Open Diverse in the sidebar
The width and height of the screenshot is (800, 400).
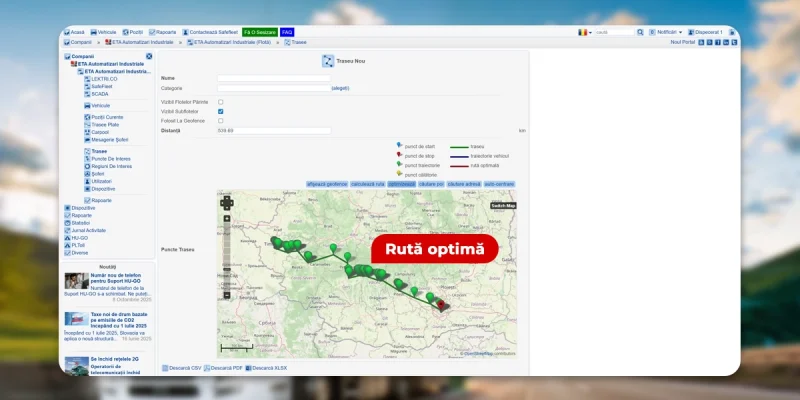[x=76, y=253]
